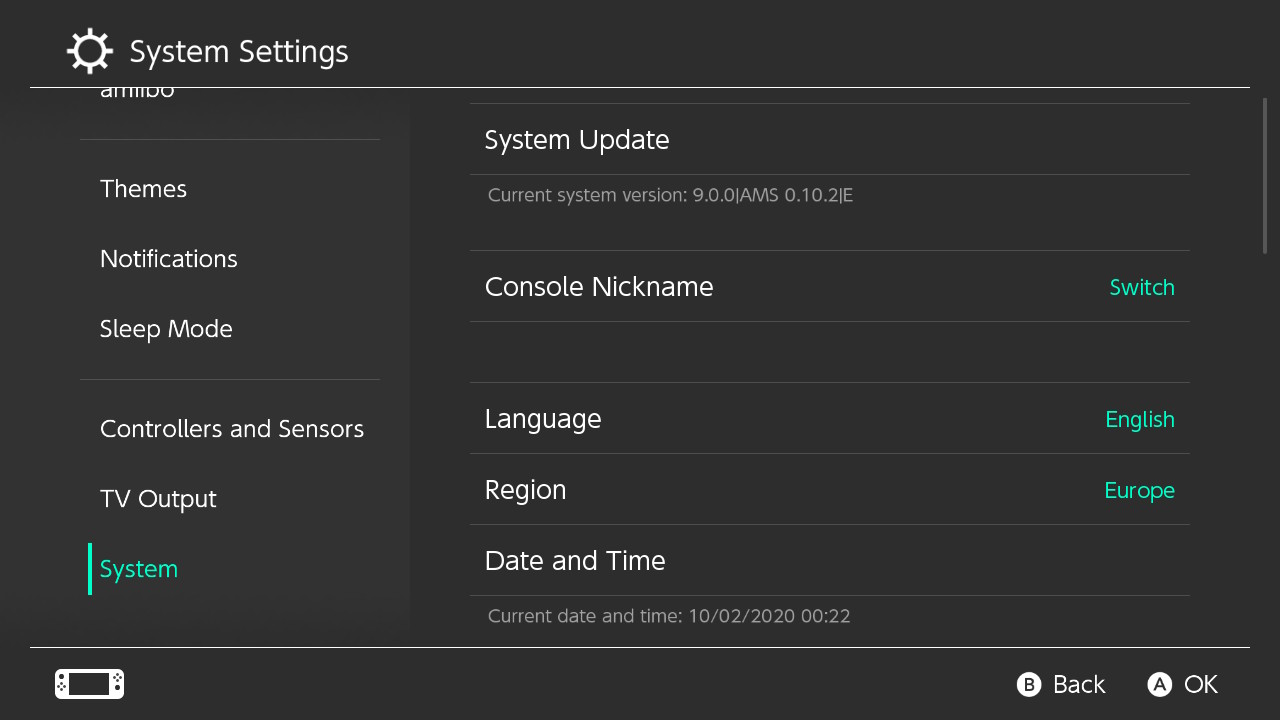This screenshot has height=720, width=1280.
Task: Click the English language value
Action: 1140,420
